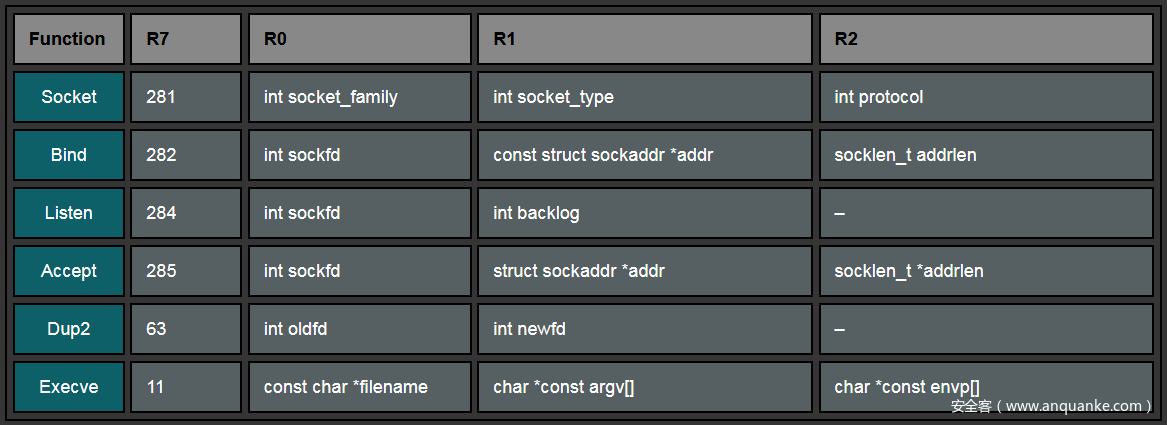
Task: Click the const char *filename cell
Action: click(x=359, y=387)
